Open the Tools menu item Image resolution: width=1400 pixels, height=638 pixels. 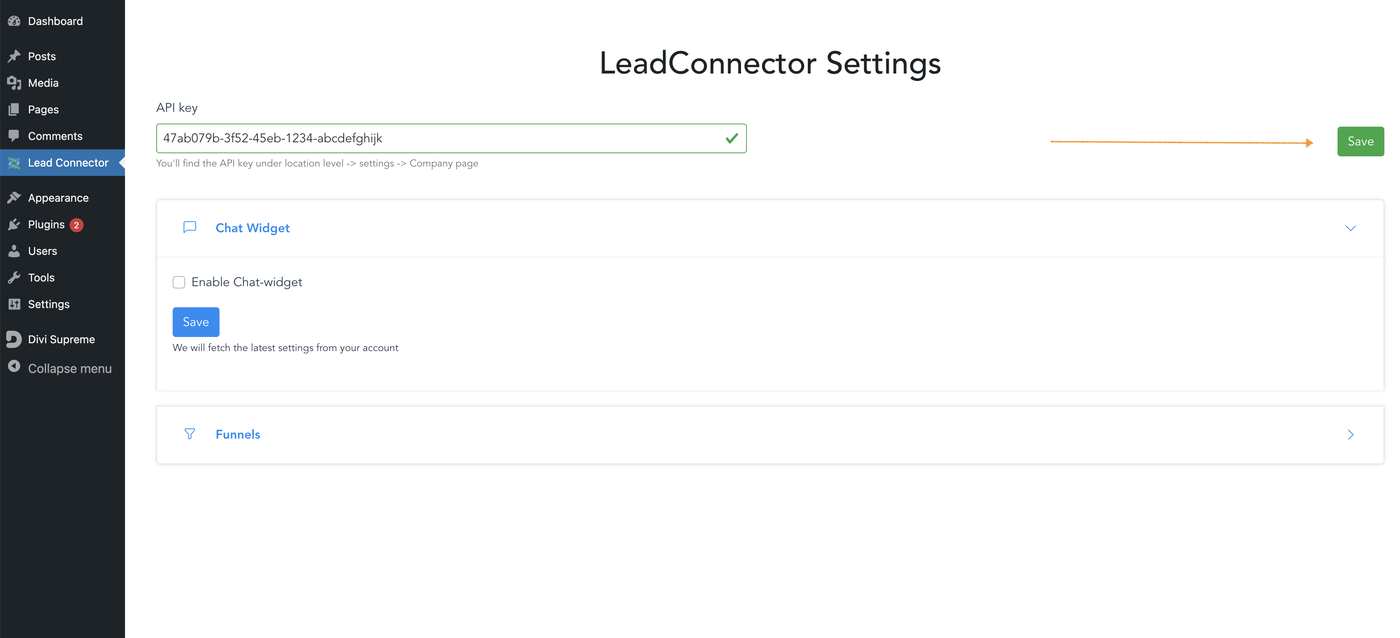click(x=41, y=278)
